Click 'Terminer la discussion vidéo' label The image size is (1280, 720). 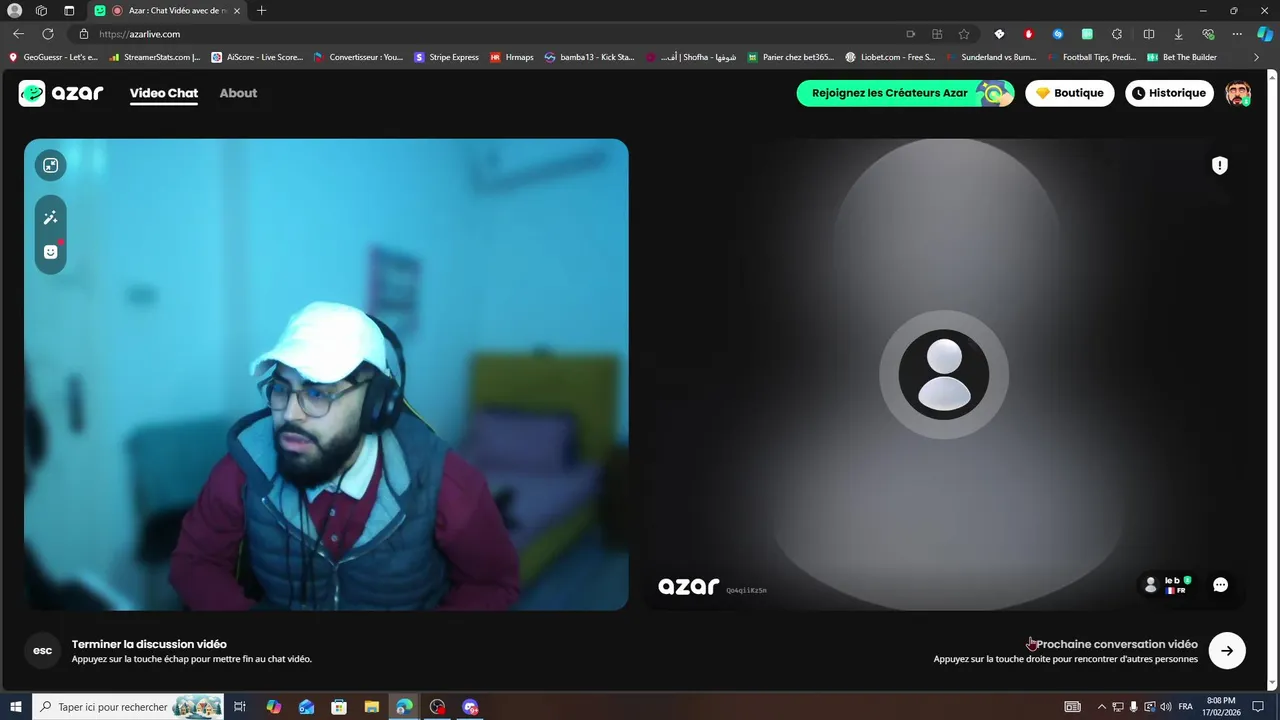(x=149, y=644)
